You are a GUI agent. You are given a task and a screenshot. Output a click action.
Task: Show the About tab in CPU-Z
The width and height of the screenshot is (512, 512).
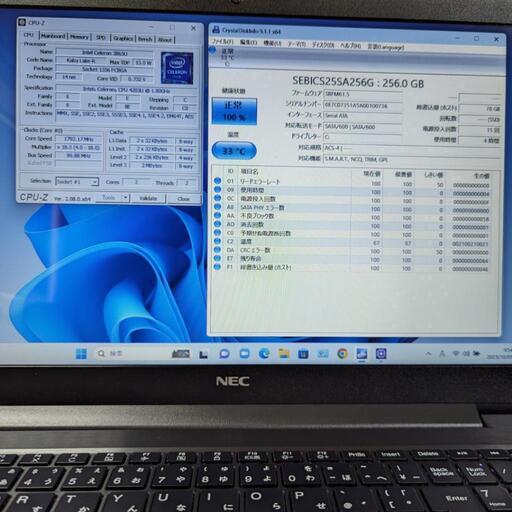(165, 40)
